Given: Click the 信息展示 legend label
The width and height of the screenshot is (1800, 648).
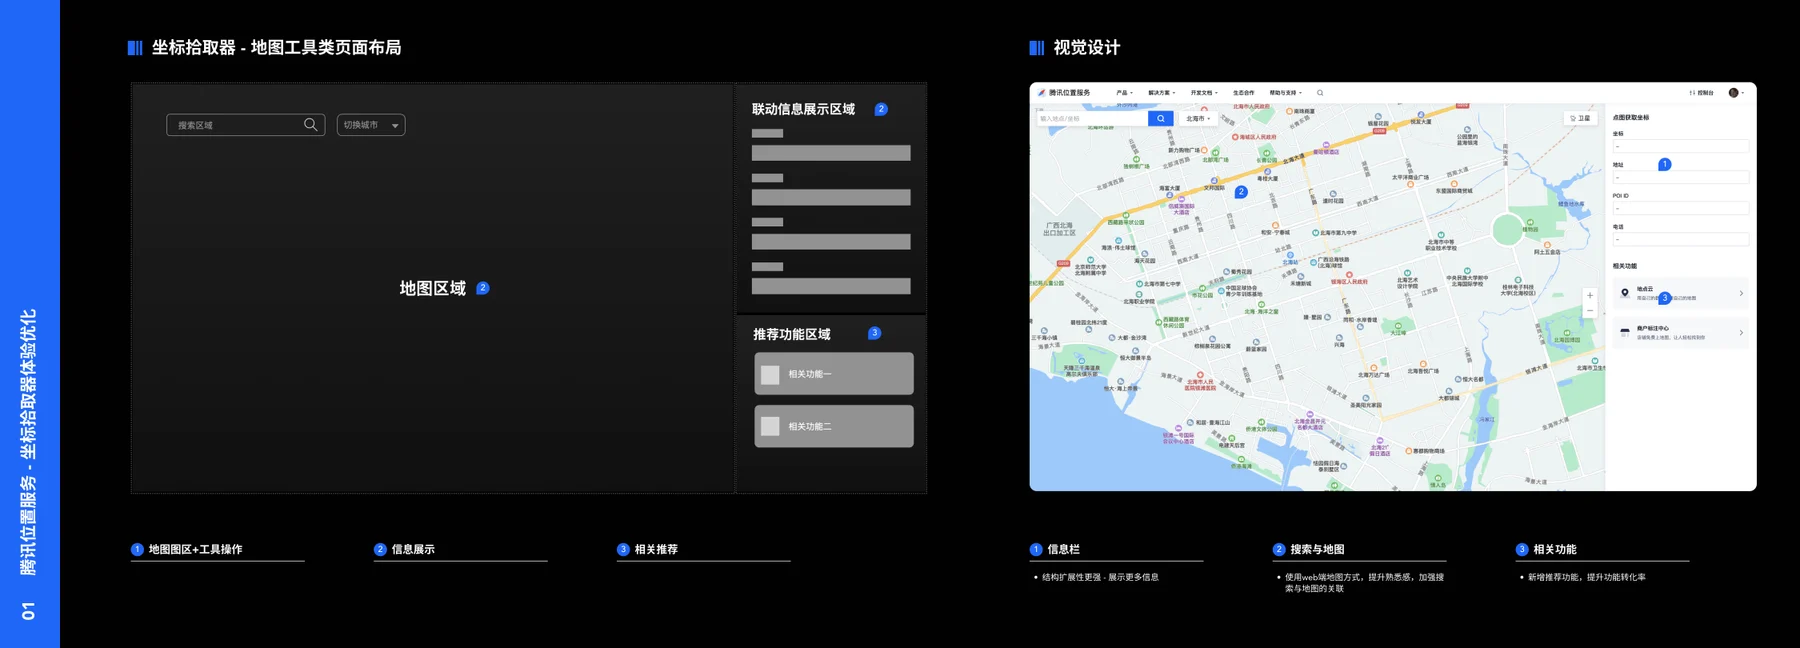Looking at the screenshot, I should click(x=413, y=549).
